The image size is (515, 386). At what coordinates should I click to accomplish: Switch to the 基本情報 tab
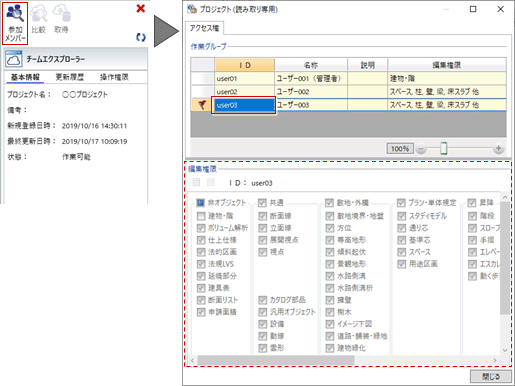pos(25,77)
